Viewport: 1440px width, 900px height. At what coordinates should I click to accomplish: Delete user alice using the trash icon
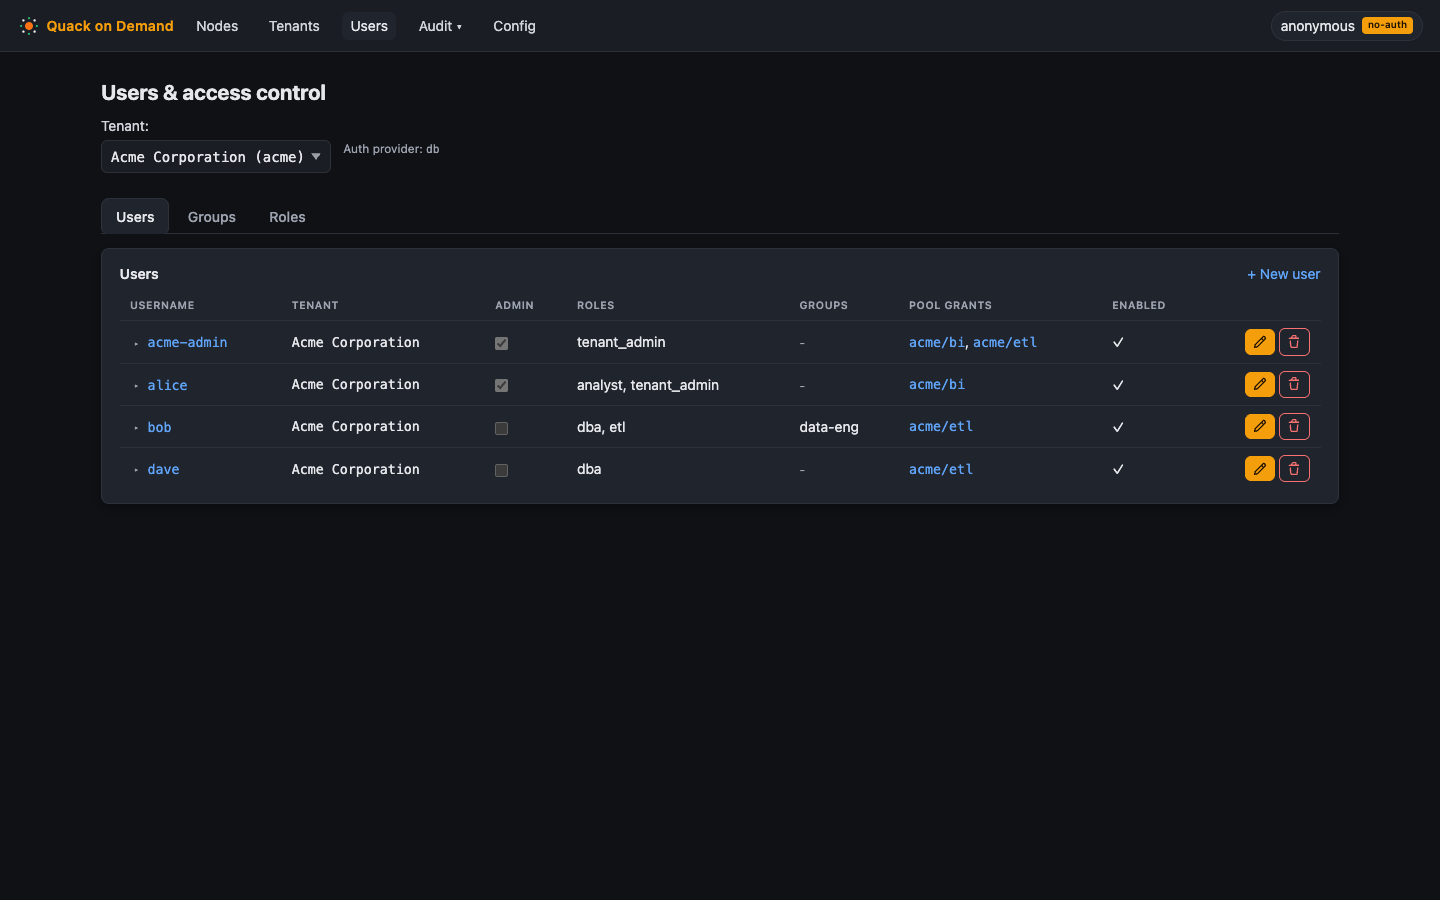pyautogui.click(x=1294, y=384)
